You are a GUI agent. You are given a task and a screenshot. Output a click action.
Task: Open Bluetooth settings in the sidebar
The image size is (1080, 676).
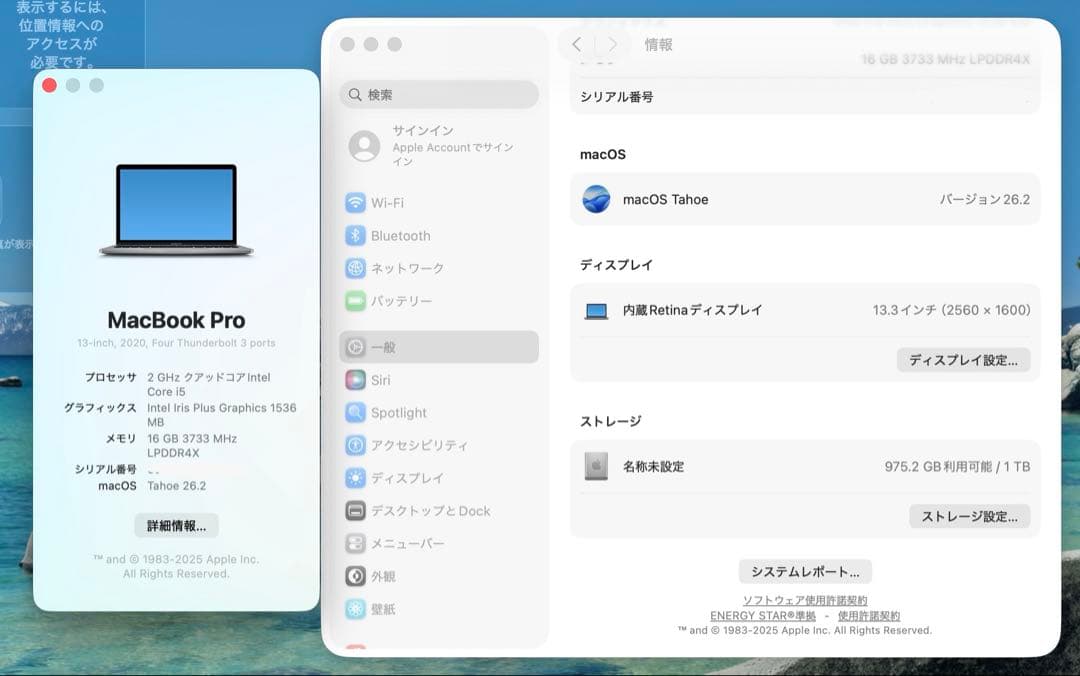tap(439, 236)
